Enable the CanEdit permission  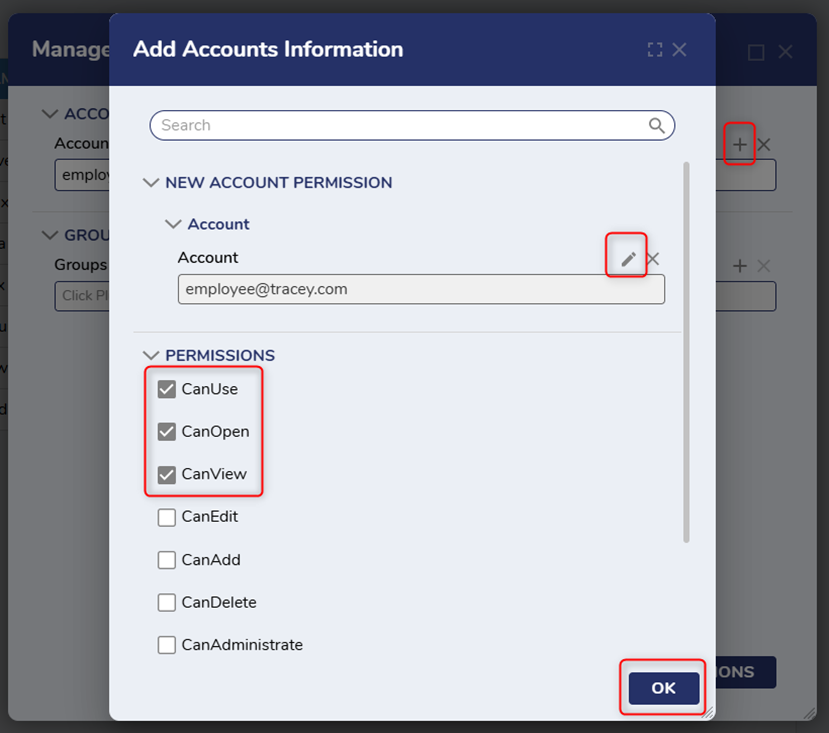point(167,517)
